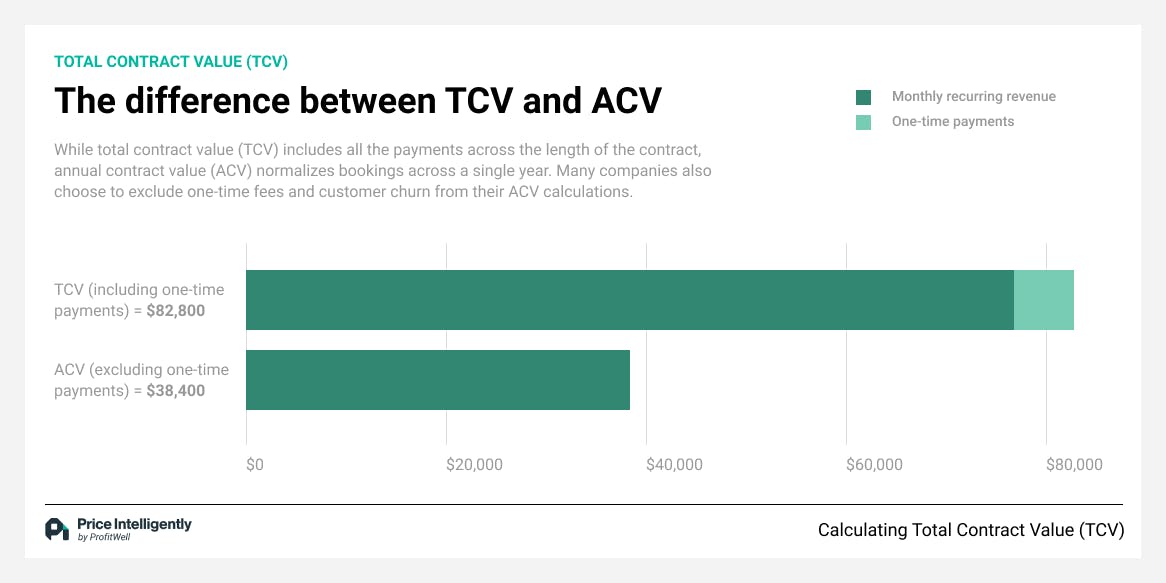Click the TOTAL CONTRACT VALUE (TCV) heading
This screenshot has height=583, width=1166.
pyautogui.click(x=171, y=61)
